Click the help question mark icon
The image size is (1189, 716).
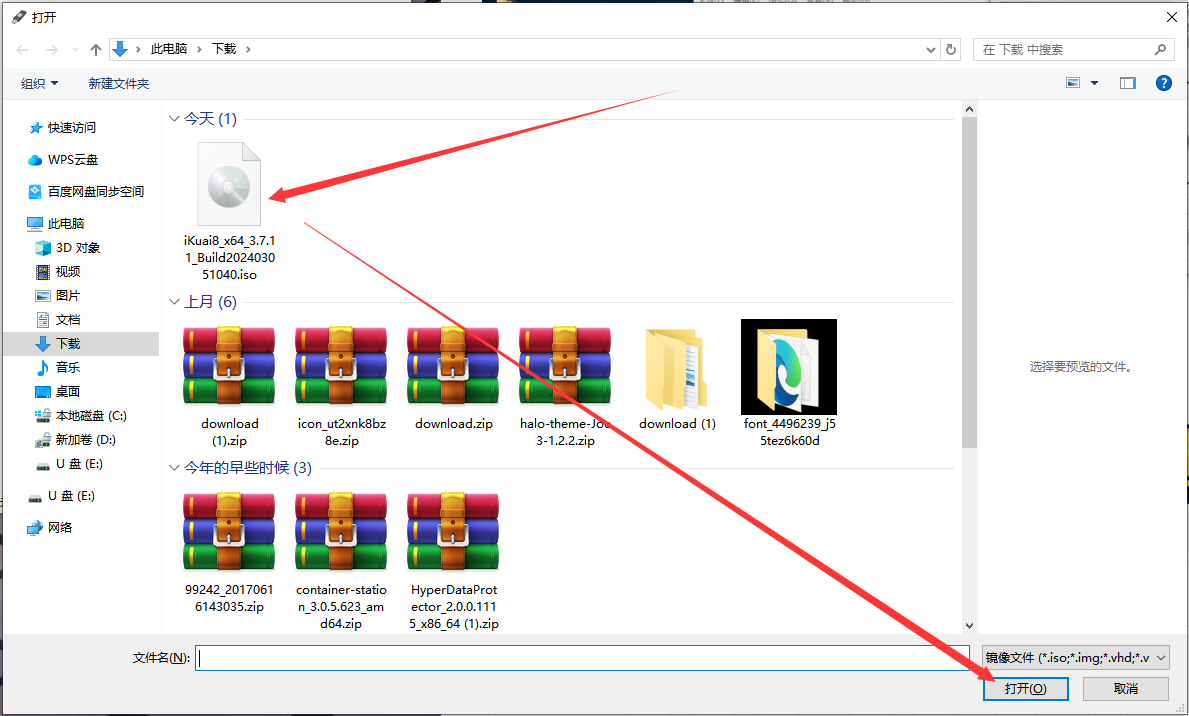pyautogui.click(x=1163, y=83)
